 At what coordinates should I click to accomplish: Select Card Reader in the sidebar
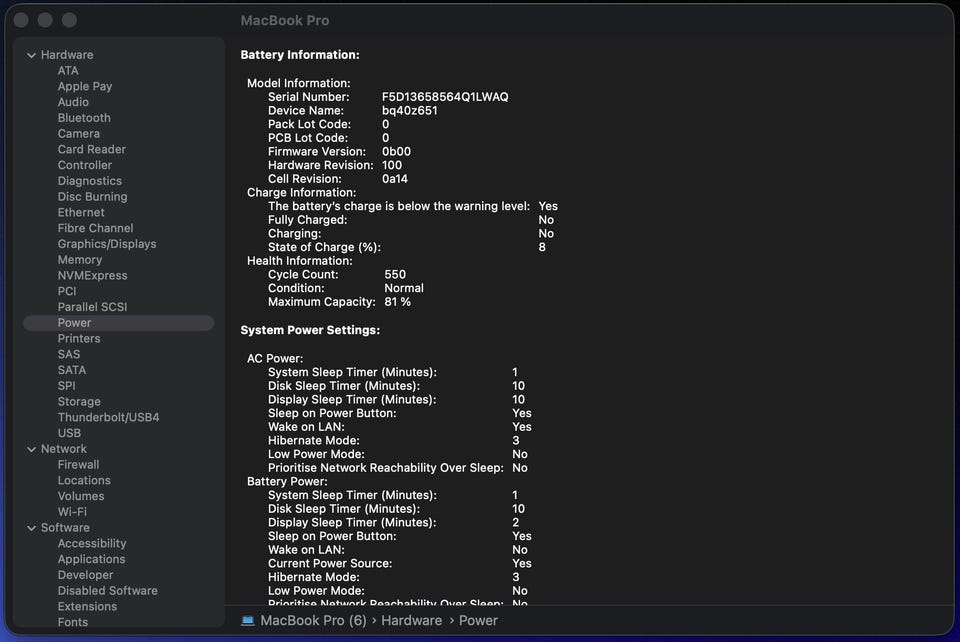(x=91, y=149)
